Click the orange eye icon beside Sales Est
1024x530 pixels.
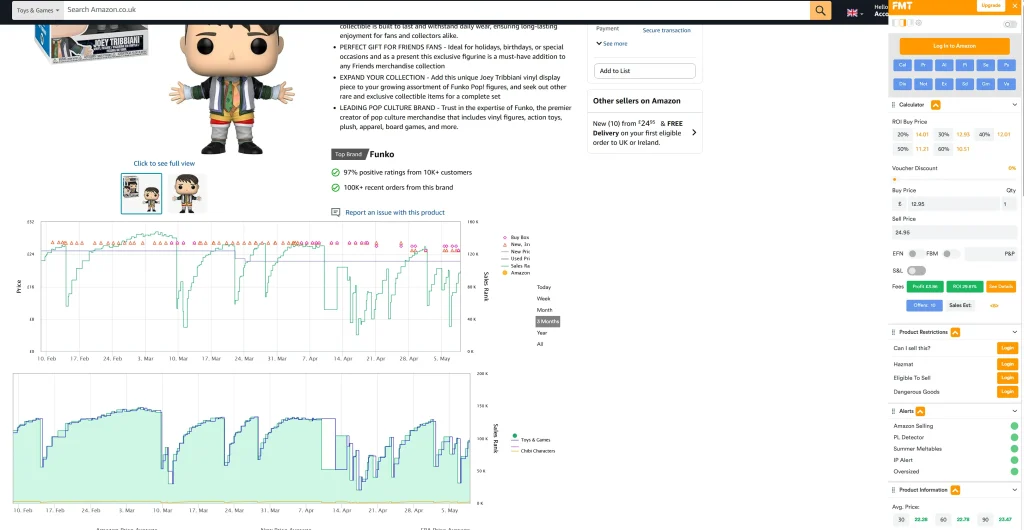994,305
